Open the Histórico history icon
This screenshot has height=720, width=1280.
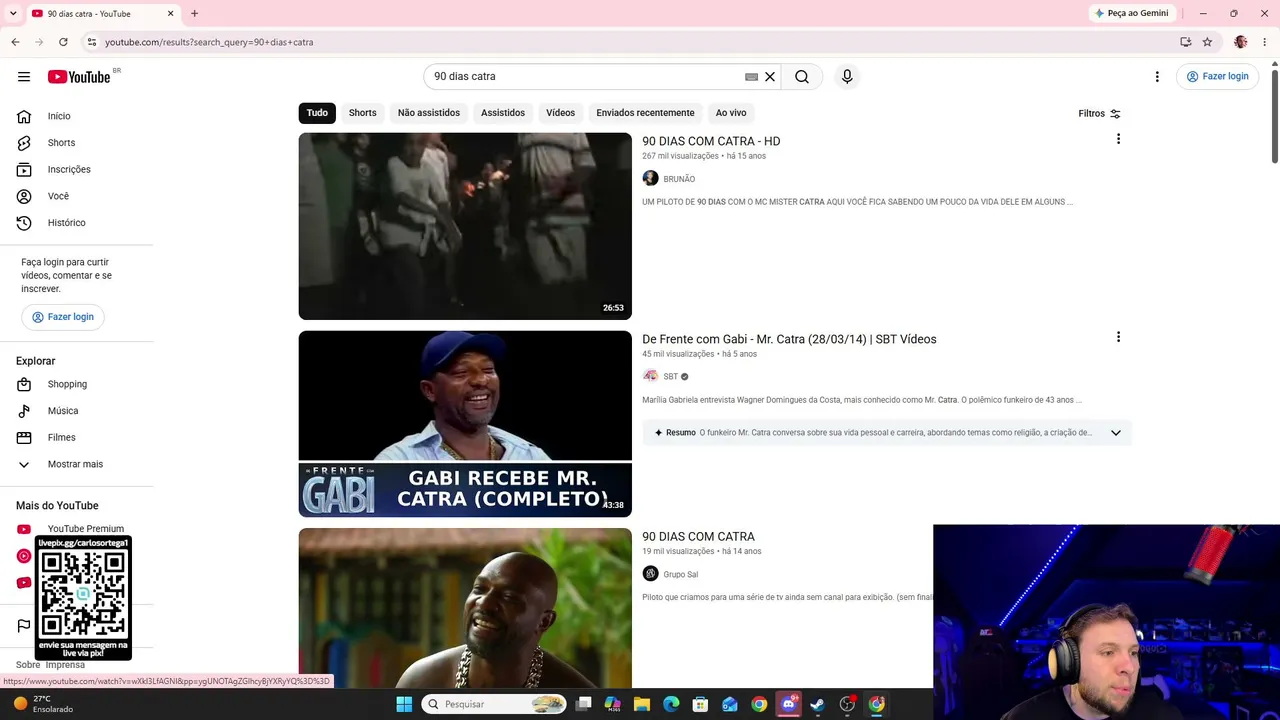24,223
